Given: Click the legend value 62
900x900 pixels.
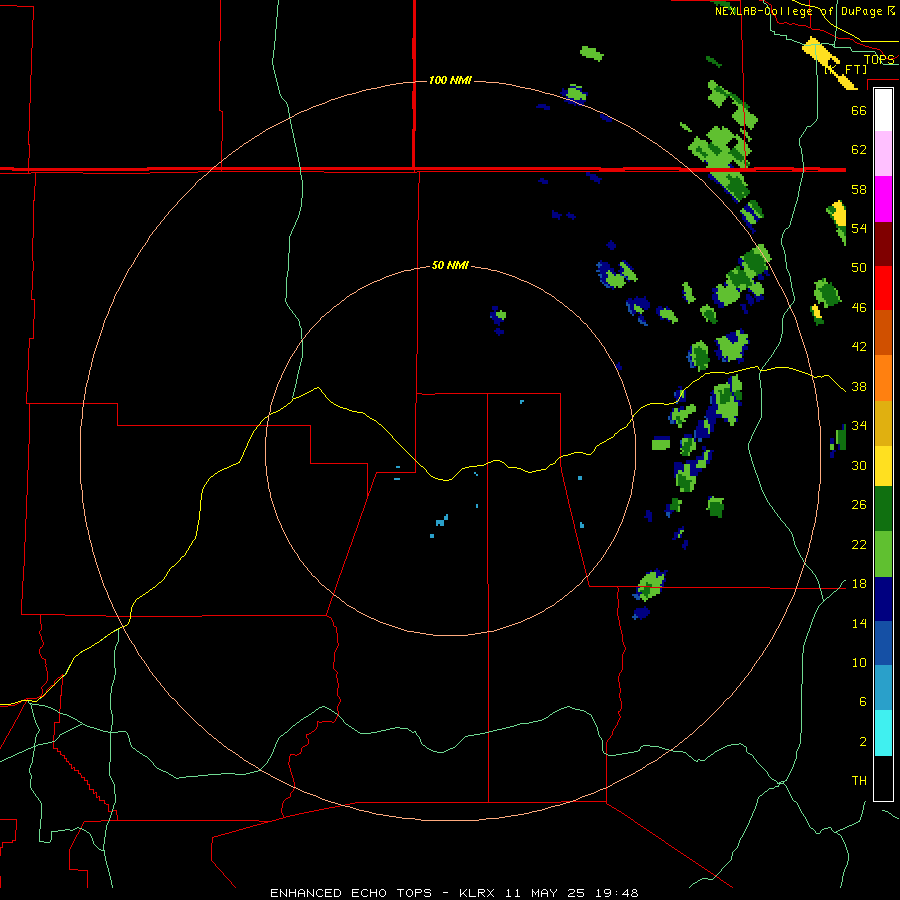Looking at the screenshot, I should coord(859,150).
